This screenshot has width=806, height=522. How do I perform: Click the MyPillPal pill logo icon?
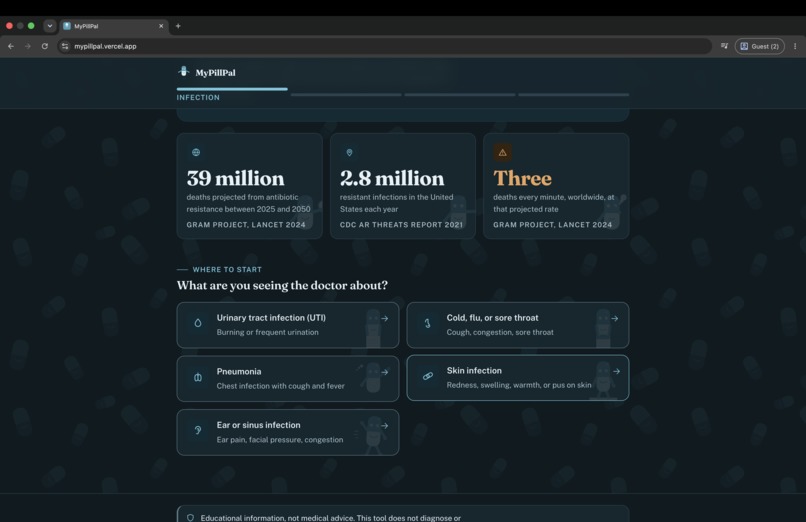pyautogui.click(x=184, y=71)
